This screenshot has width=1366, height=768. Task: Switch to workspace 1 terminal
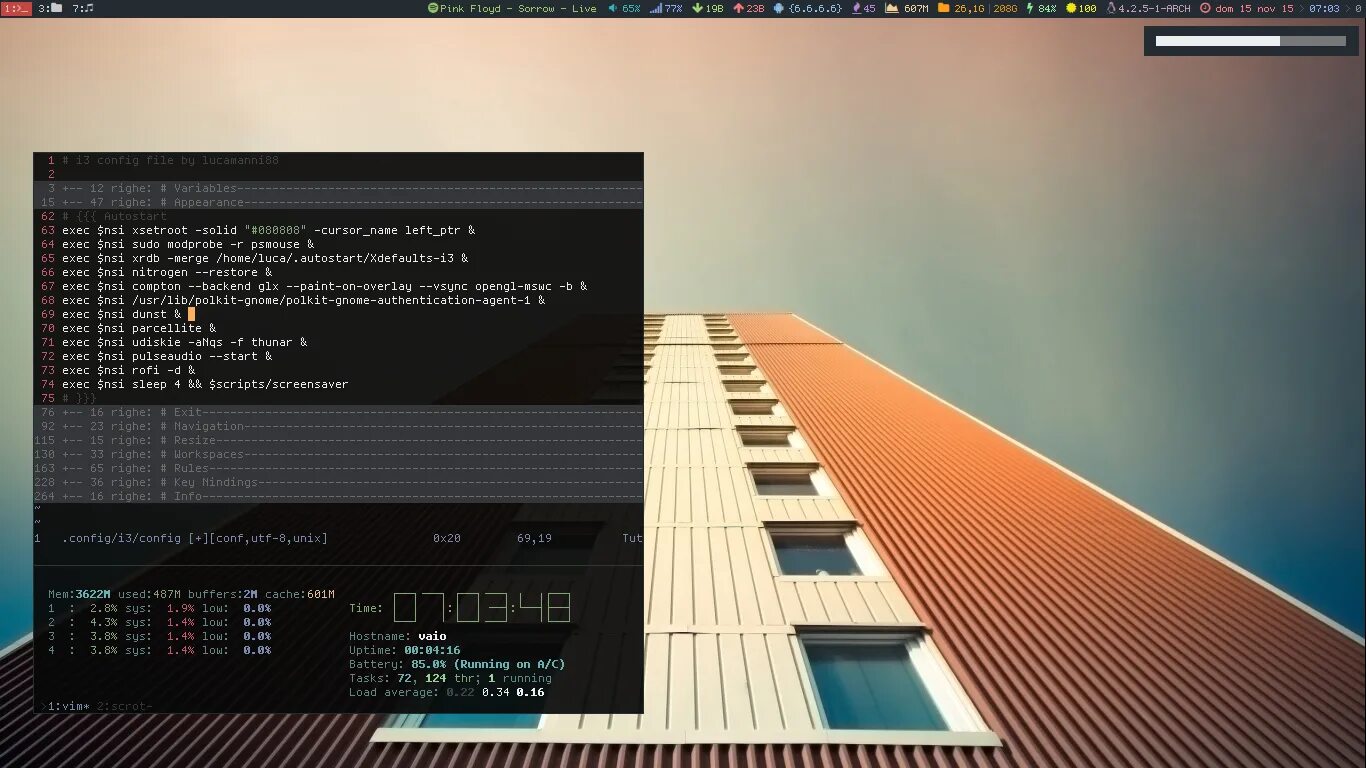[x=16, y=8]
